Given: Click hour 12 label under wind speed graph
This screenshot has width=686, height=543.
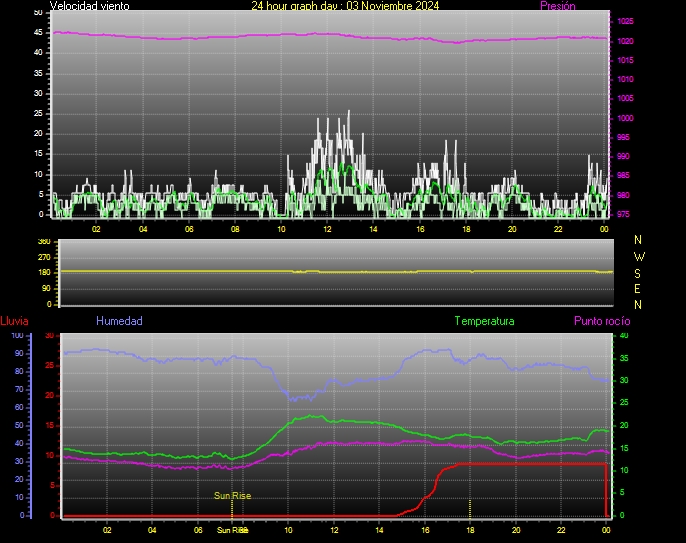Looking at the screenshot, I should [x=327, y=229].
